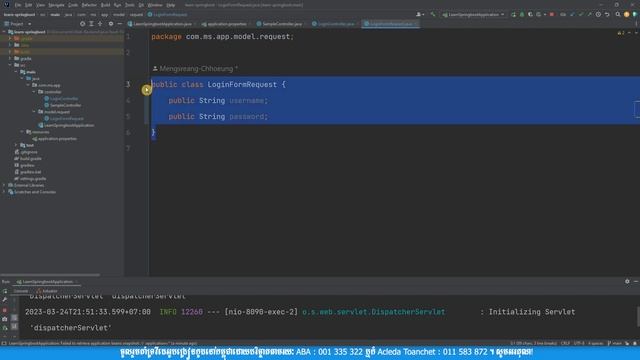Expand the test folder in project tree

(x=16, y=145)
